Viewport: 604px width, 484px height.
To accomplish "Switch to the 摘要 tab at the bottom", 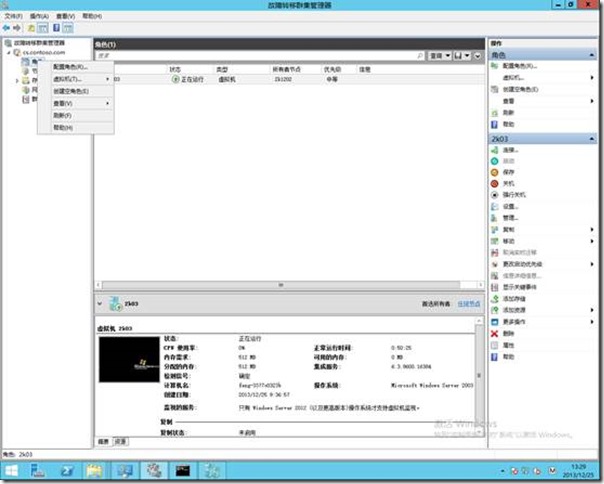I will coord(103,441).
